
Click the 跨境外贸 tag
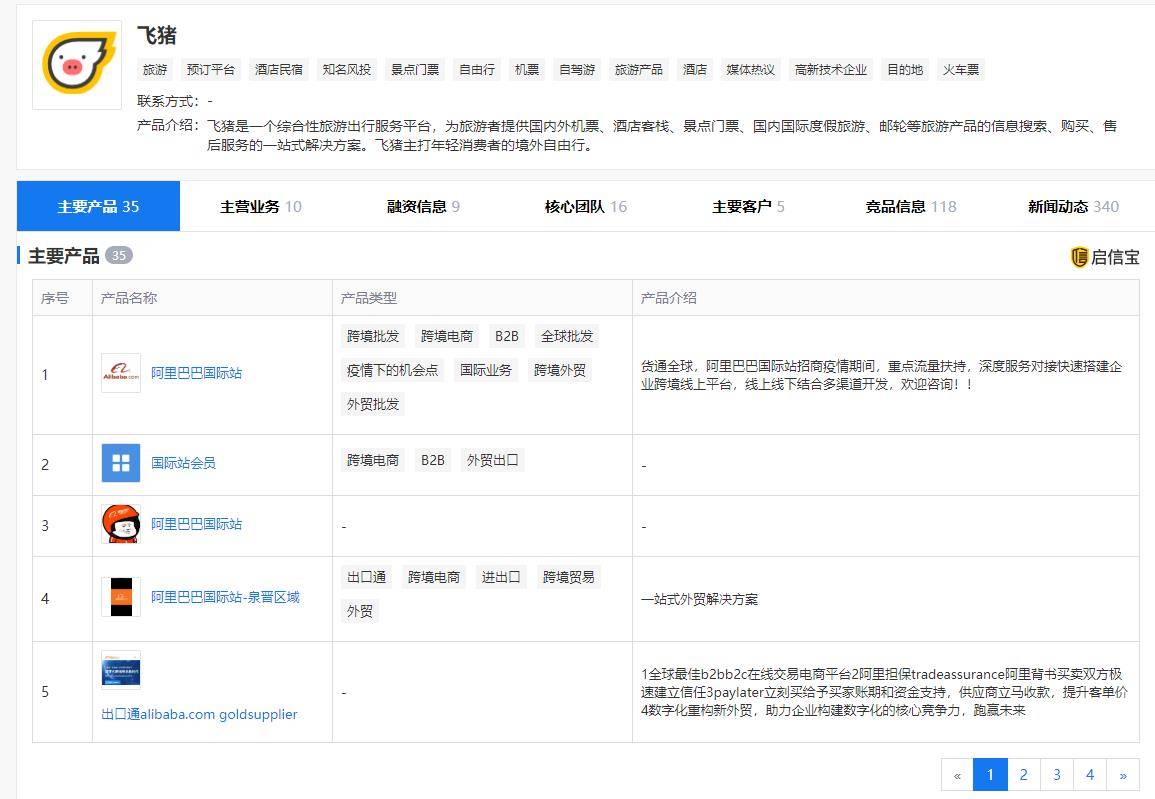560,370
